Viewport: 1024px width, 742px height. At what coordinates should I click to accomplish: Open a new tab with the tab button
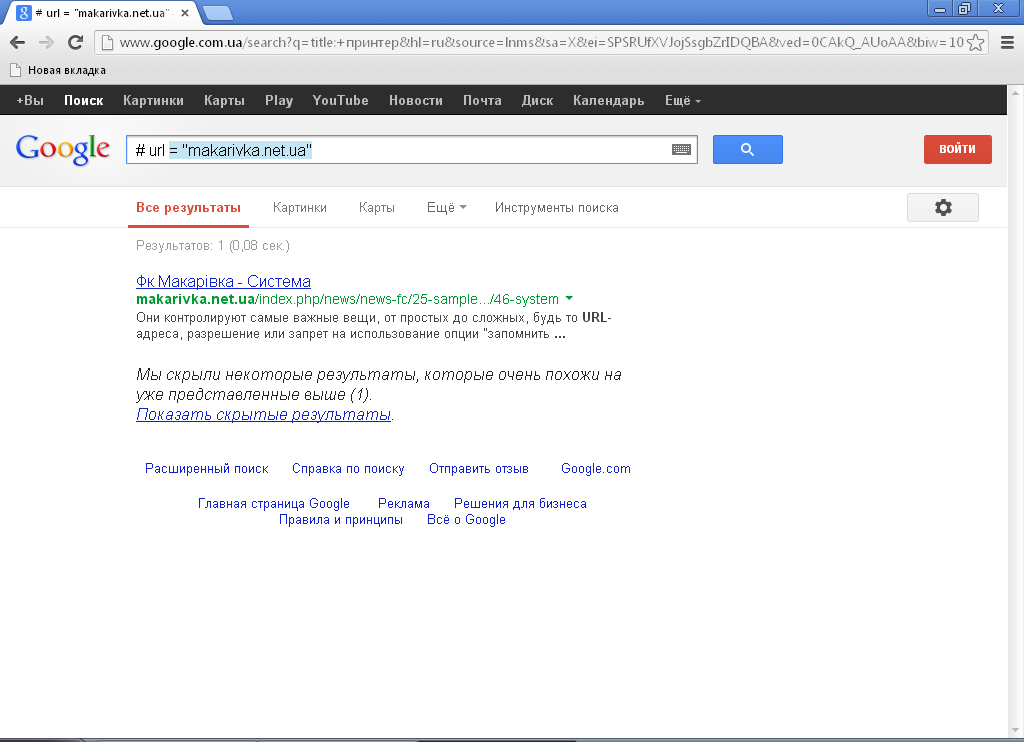pyautogui.click(x=217, y=12)
